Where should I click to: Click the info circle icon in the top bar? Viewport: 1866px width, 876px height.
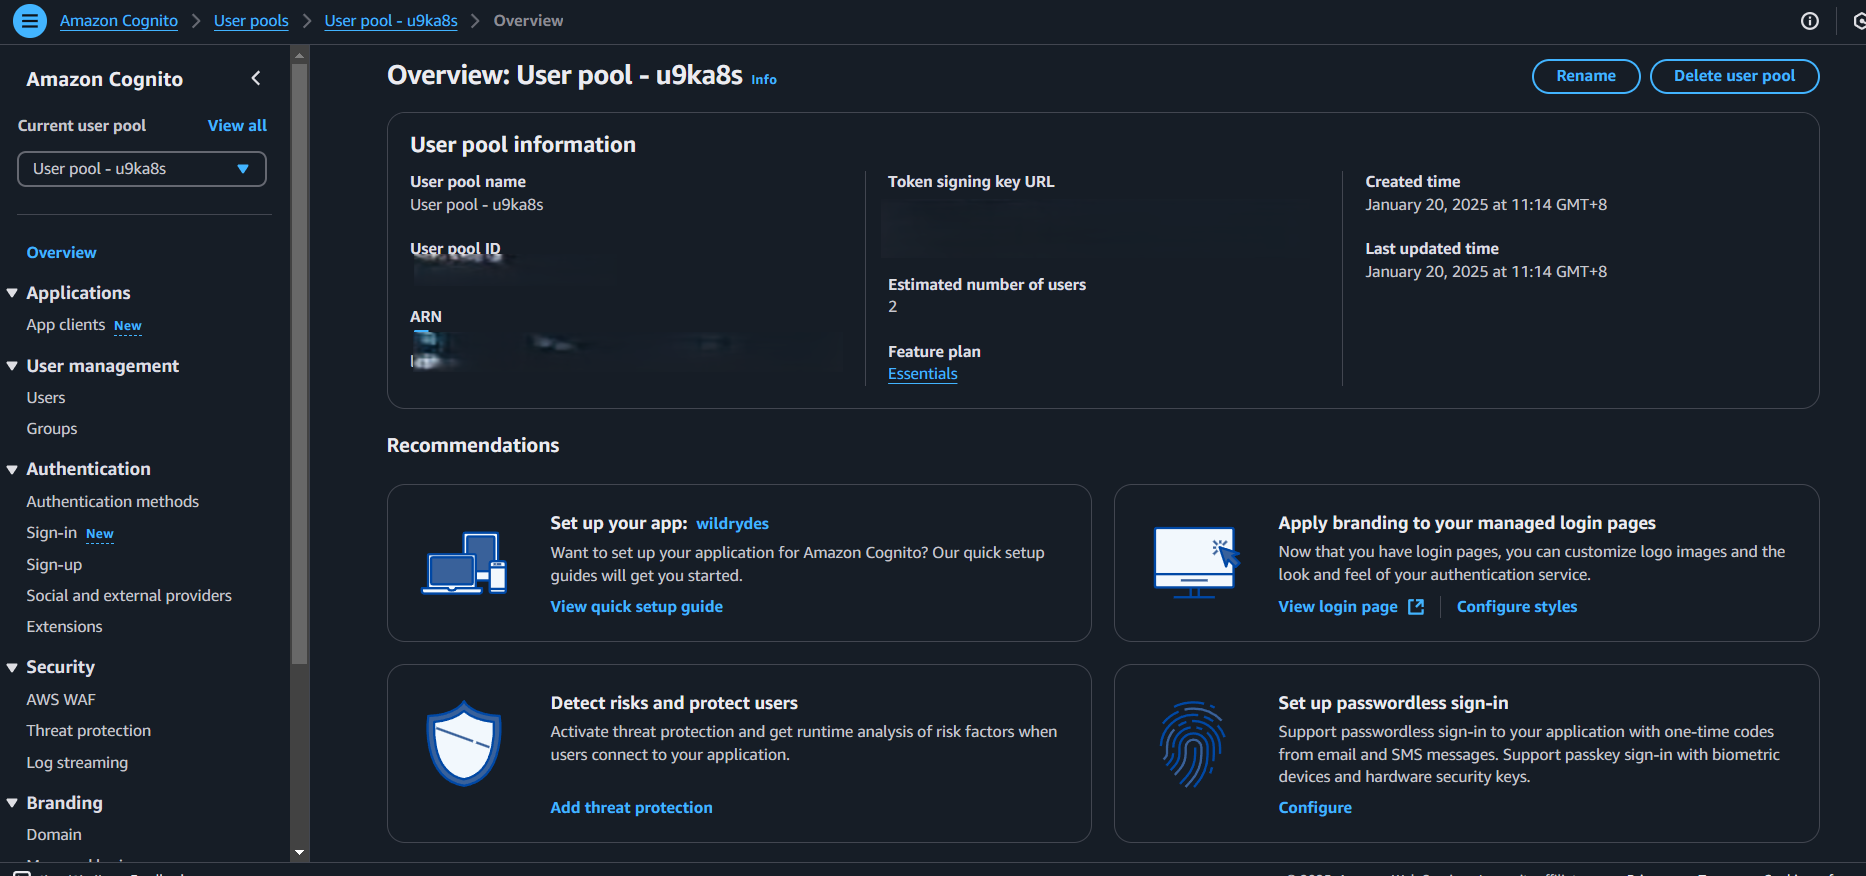(1810, 21)
